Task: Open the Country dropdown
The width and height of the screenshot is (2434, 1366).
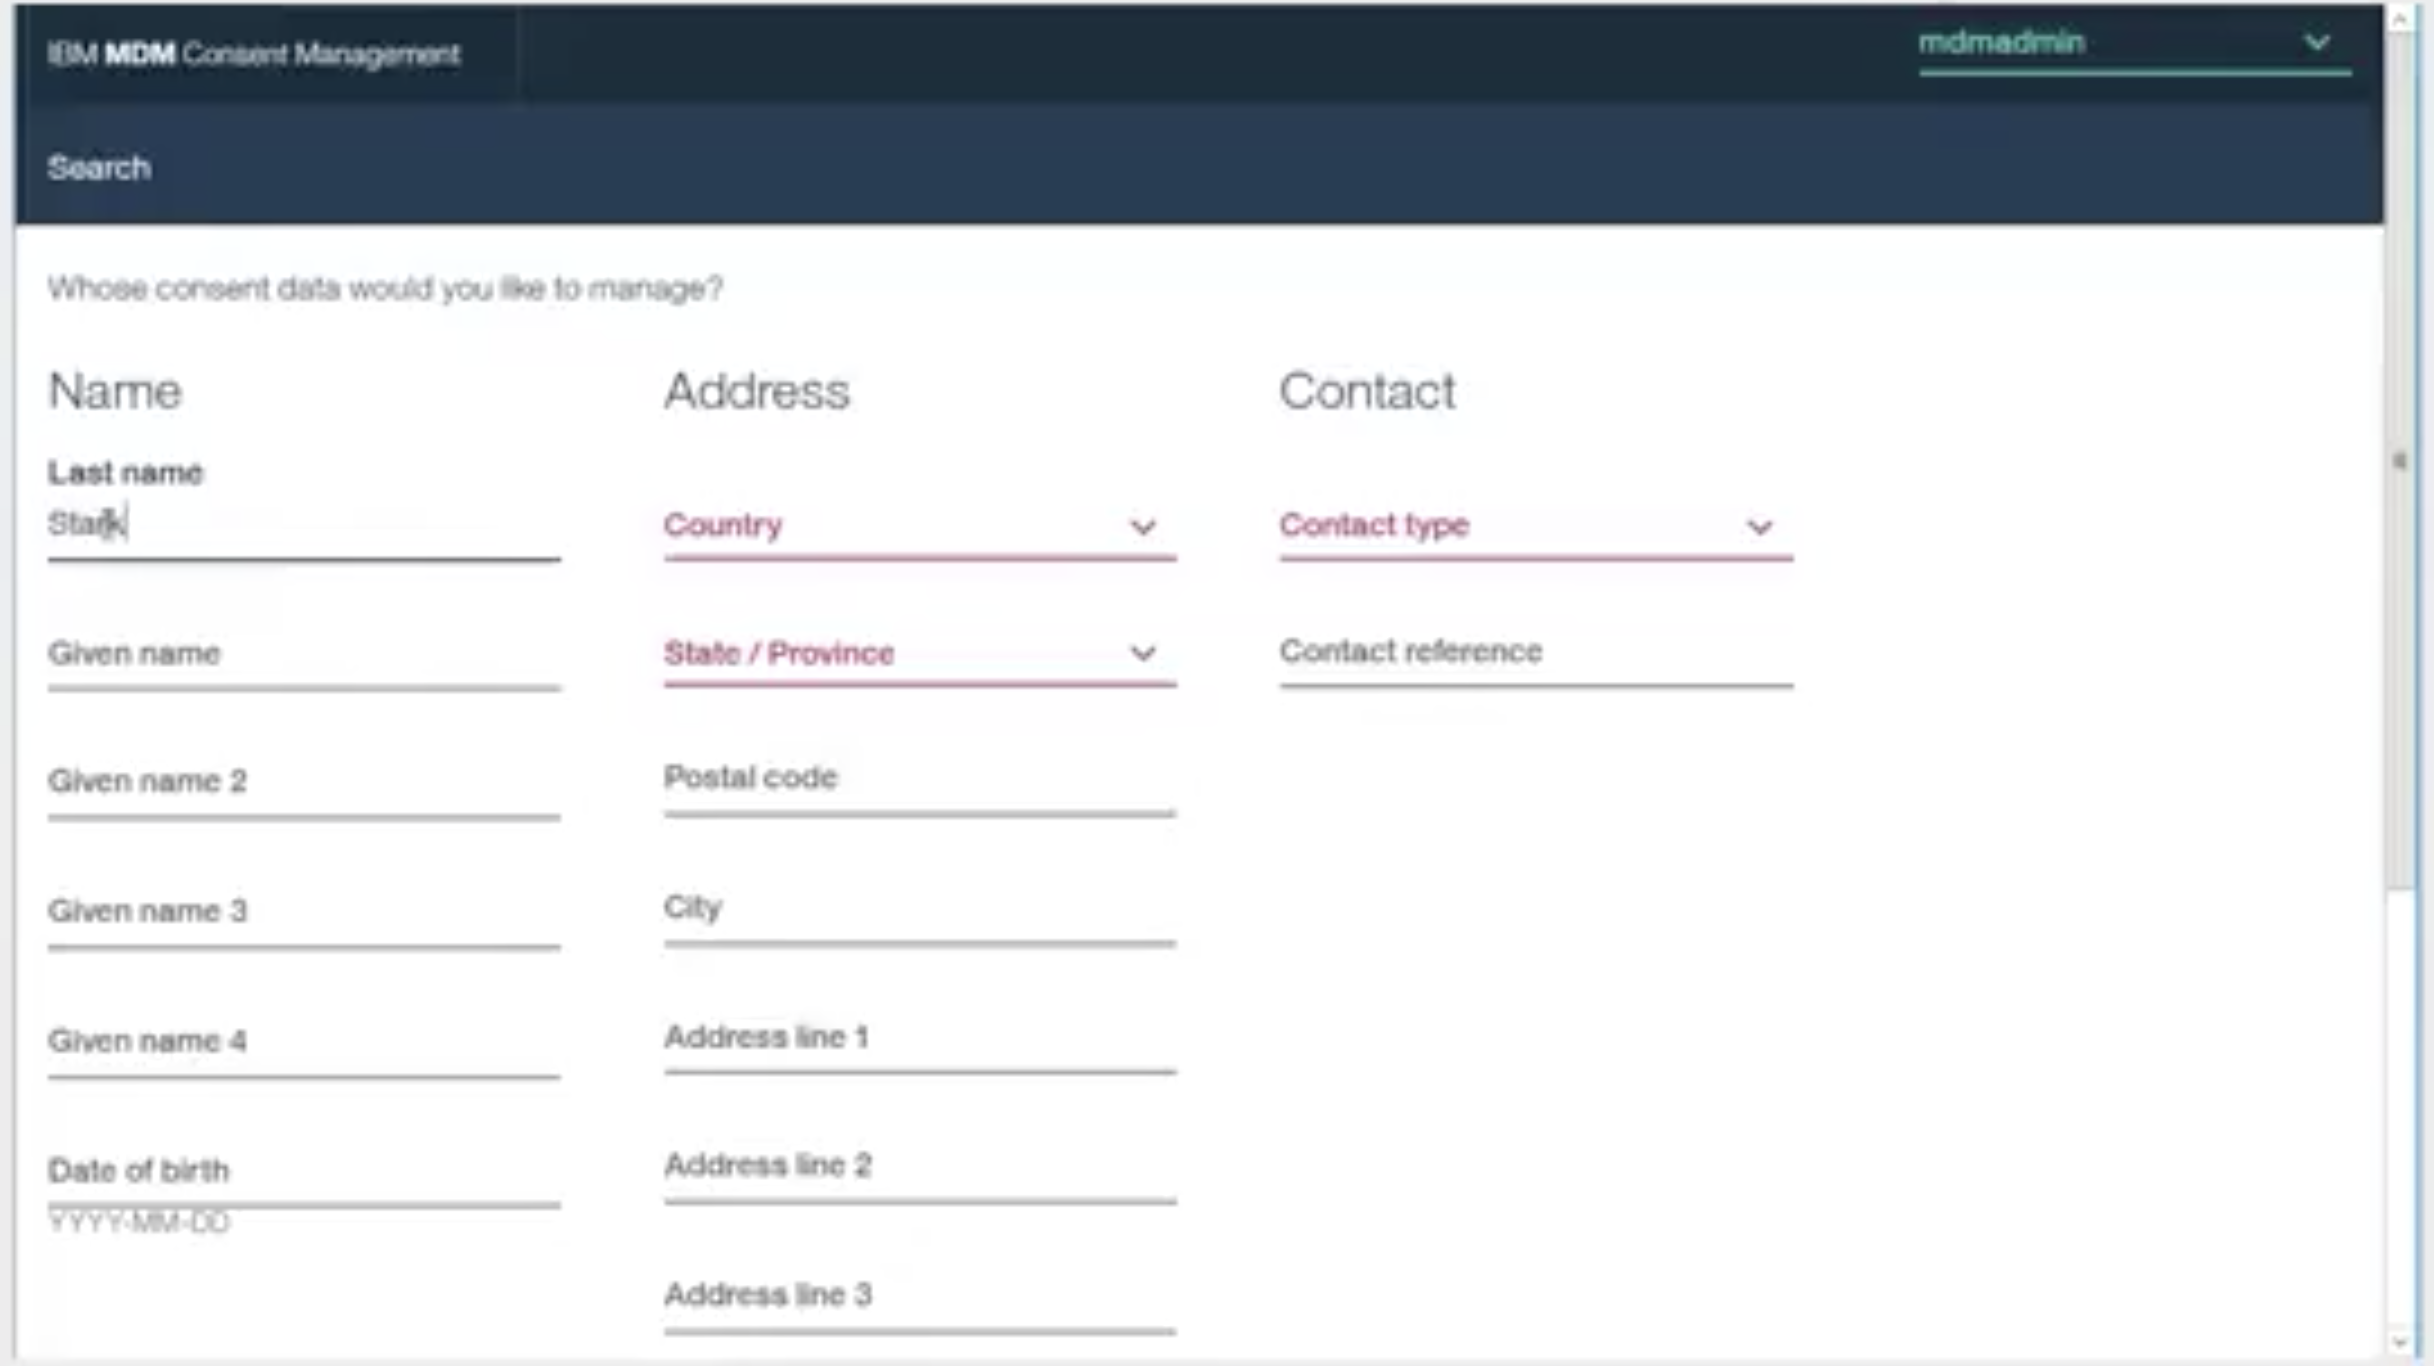Action: [x=918, y=527]
